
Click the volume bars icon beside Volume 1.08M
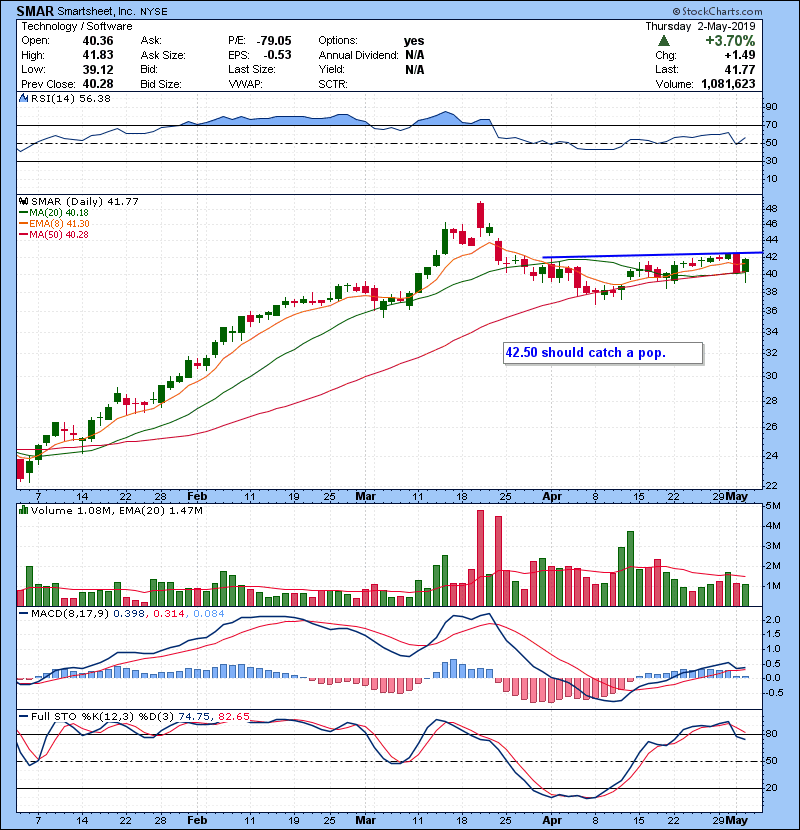point(23,510)
